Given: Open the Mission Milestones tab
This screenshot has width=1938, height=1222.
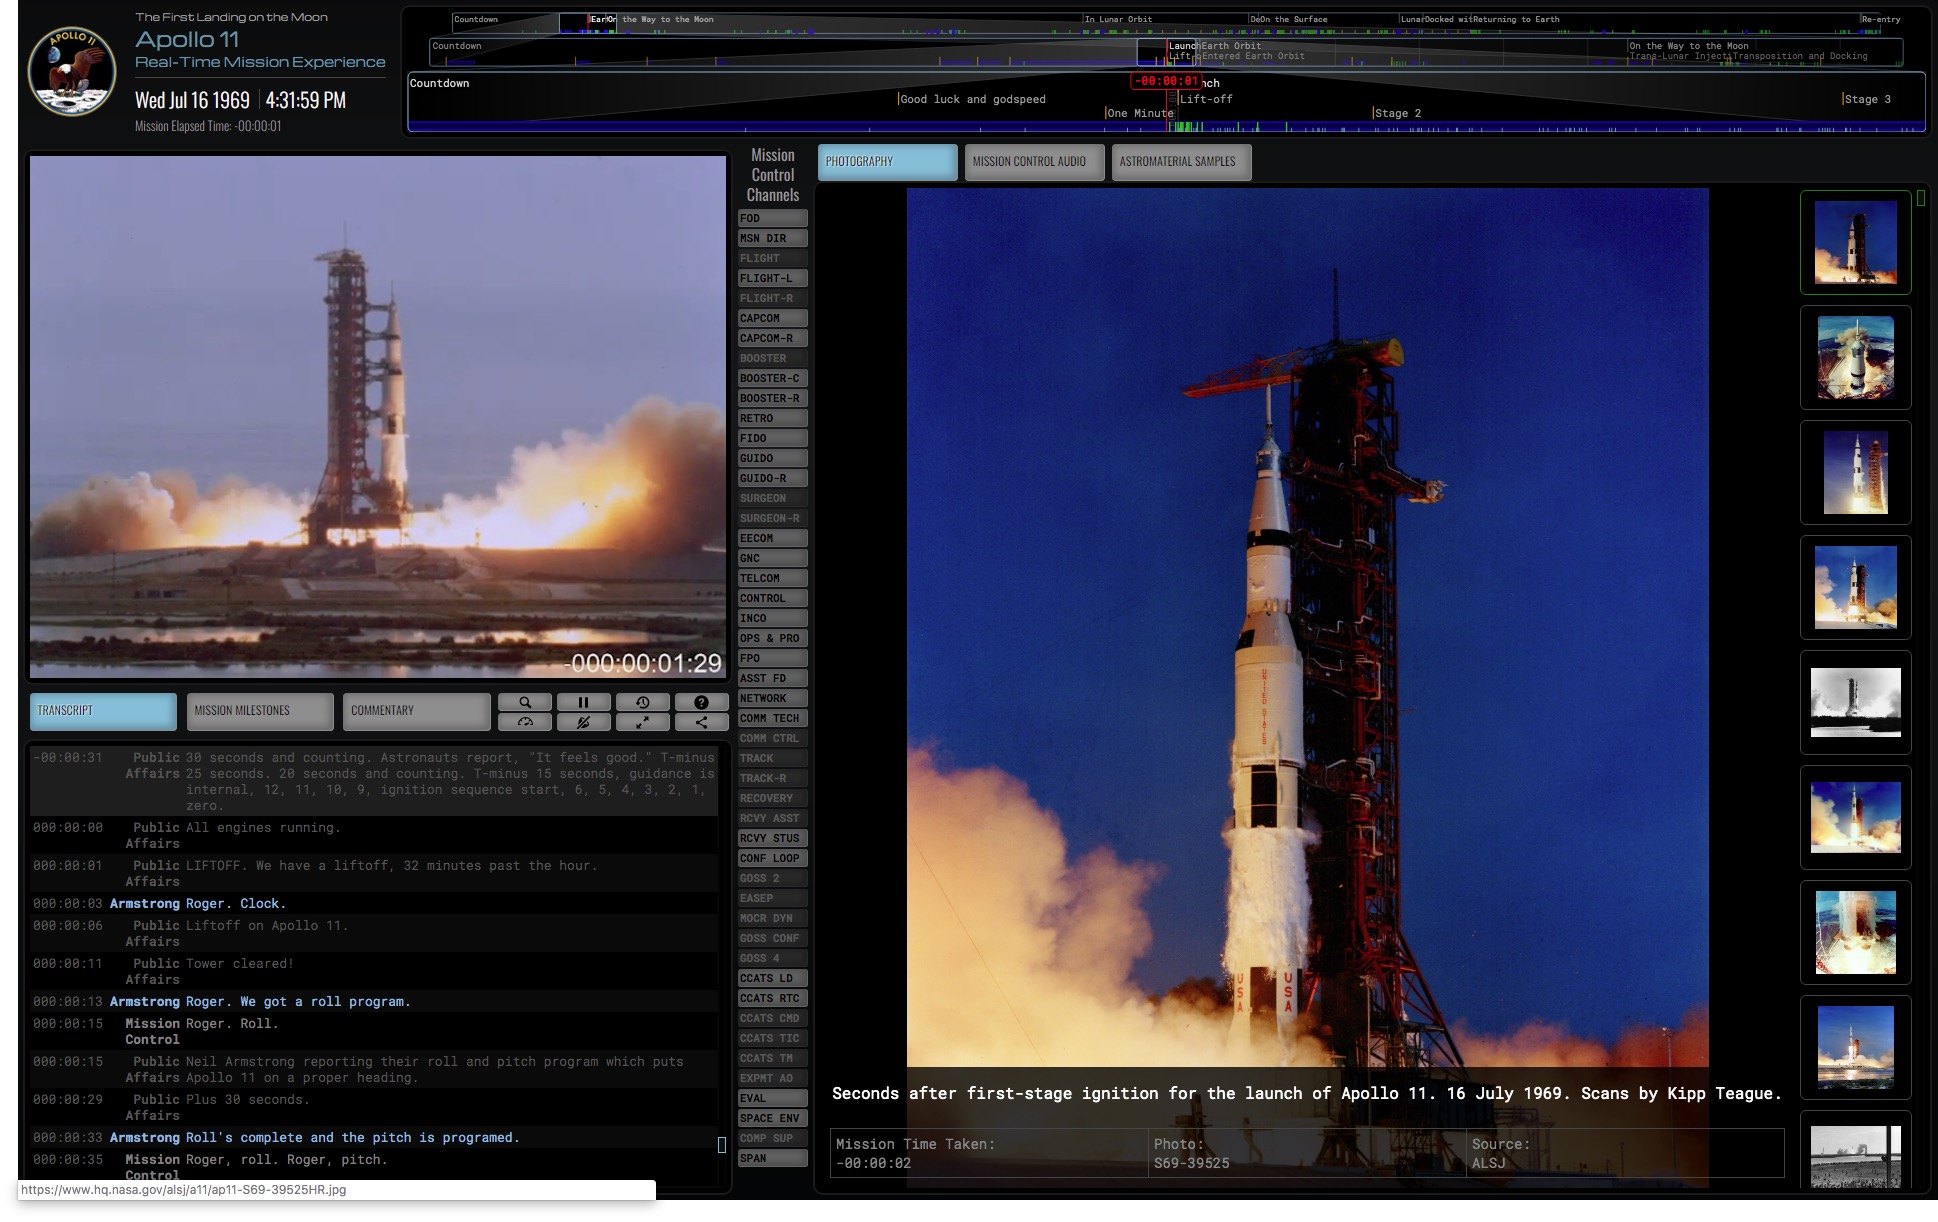Looking at the screenshot, I should click(x=260, y=711).
